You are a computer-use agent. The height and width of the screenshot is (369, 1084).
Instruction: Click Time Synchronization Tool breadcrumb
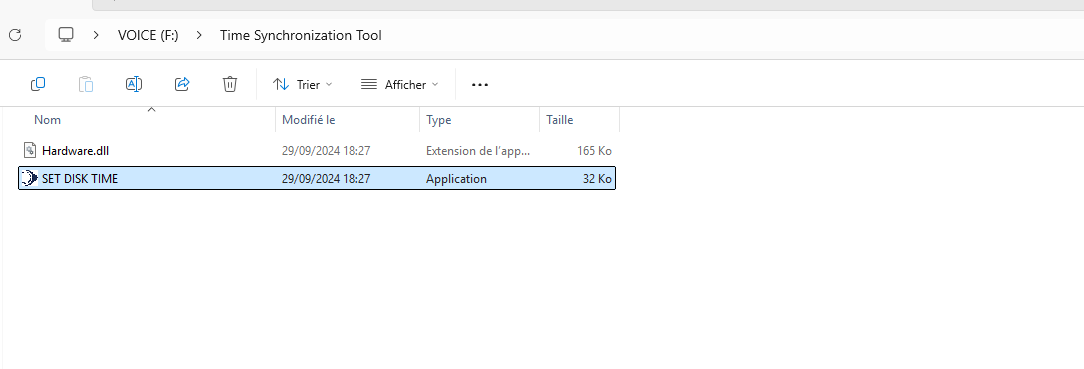301,35
